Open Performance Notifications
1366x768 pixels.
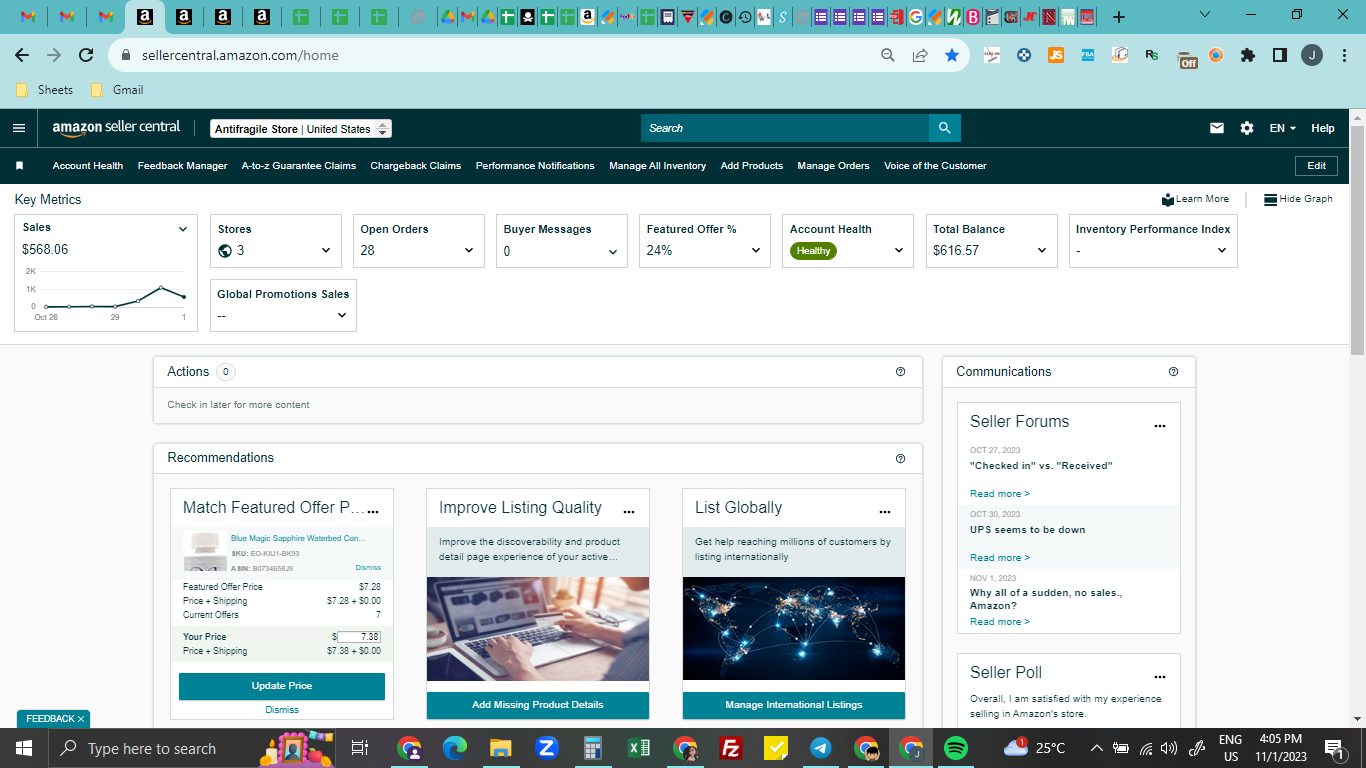535,166
